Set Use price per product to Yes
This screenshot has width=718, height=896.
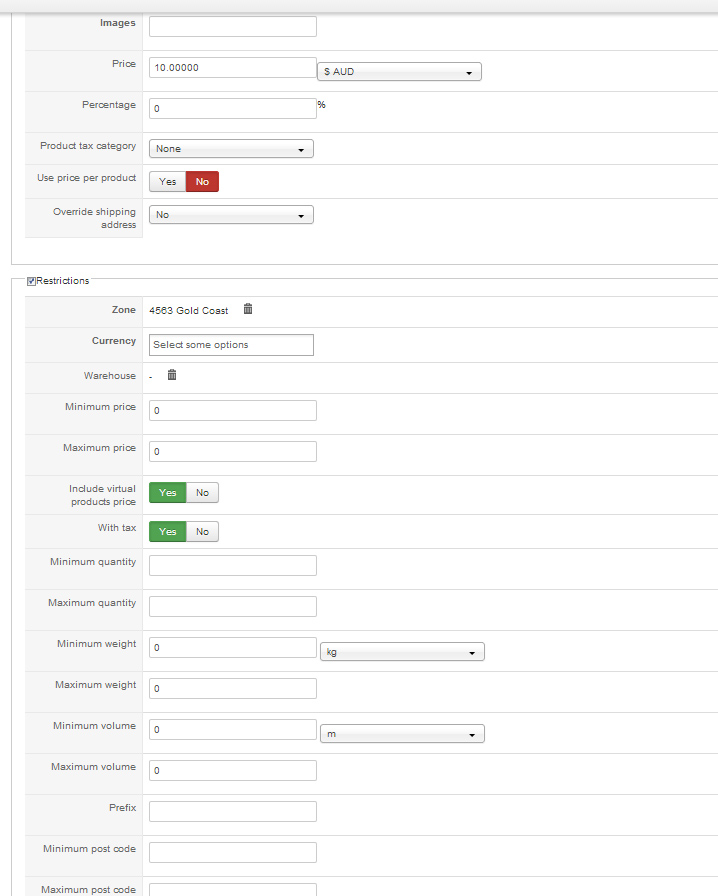coord(167,182)
